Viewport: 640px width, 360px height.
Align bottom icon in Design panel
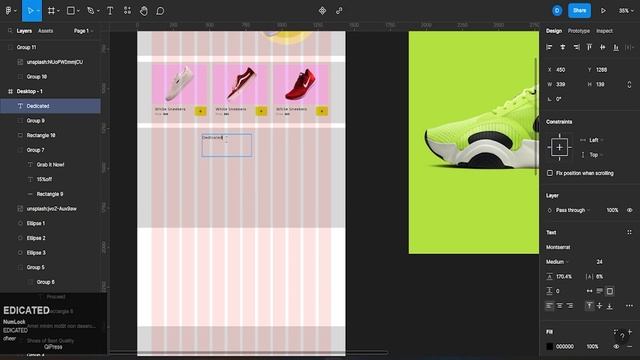(x=616, y=47)
